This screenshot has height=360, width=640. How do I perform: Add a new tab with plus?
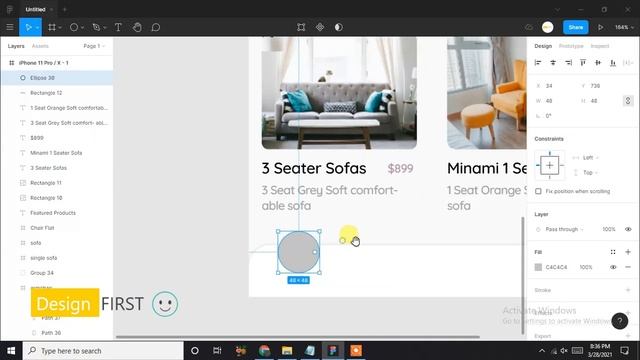point(64,9)
